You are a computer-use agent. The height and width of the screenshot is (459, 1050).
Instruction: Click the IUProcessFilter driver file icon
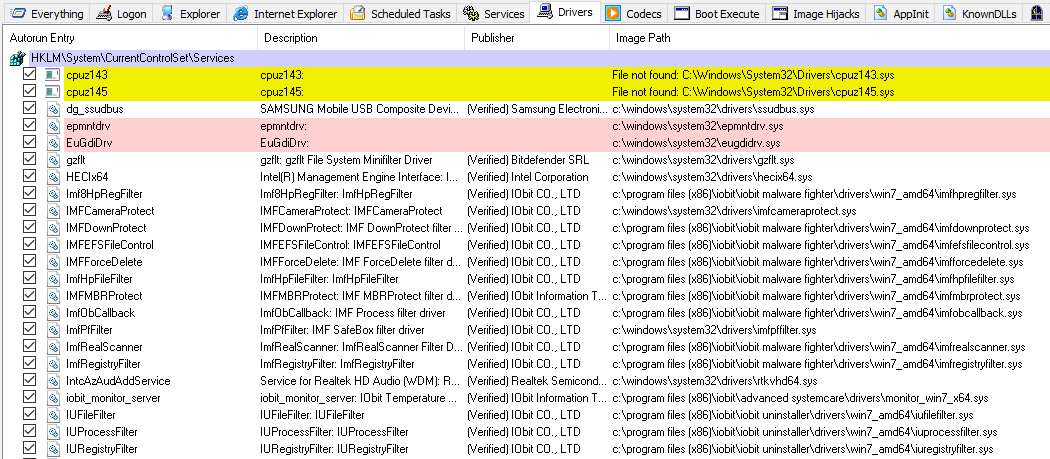(x=53, y=432)
